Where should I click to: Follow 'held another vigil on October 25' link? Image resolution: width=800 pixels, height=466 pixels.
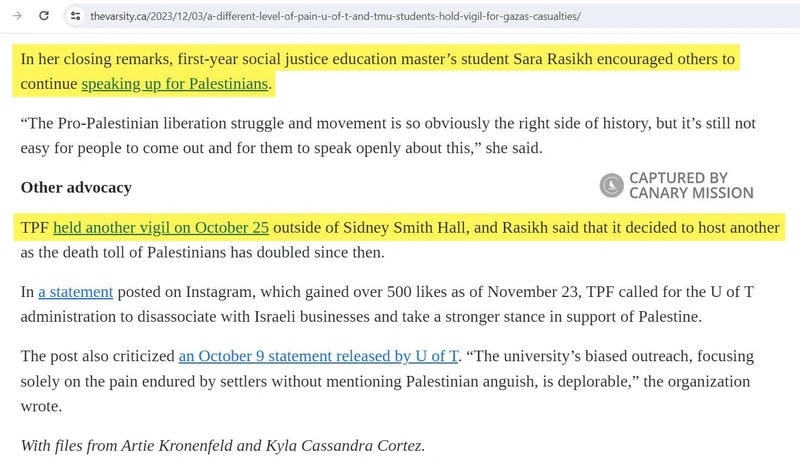161,228
